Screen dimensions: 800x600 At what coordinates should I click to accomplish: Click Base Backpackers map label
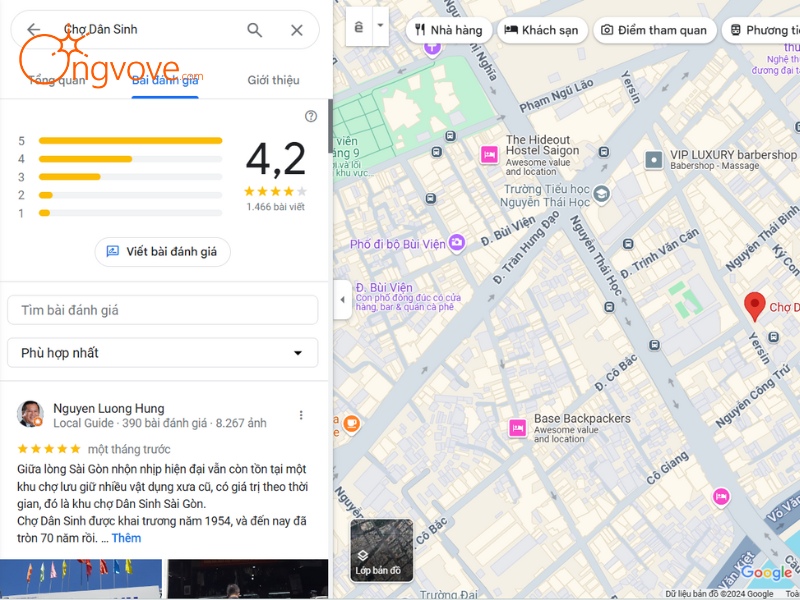point(582,418)
